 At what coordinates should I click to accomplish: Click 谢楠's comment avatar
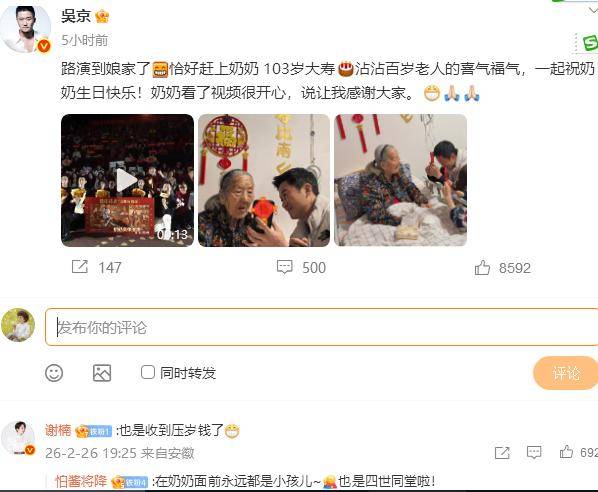coord(18,438)
